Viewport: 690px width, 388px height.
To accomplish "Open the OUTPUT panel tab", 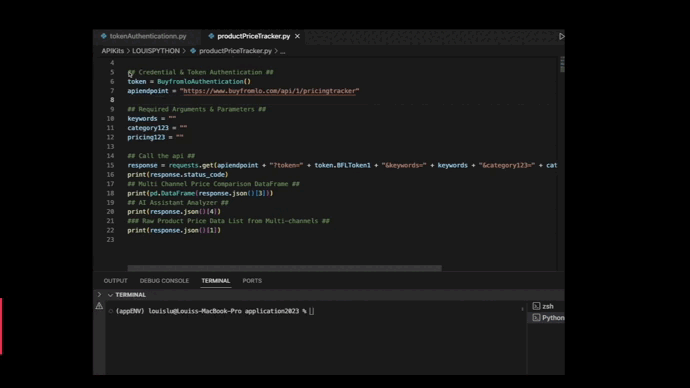I will 115,281.
